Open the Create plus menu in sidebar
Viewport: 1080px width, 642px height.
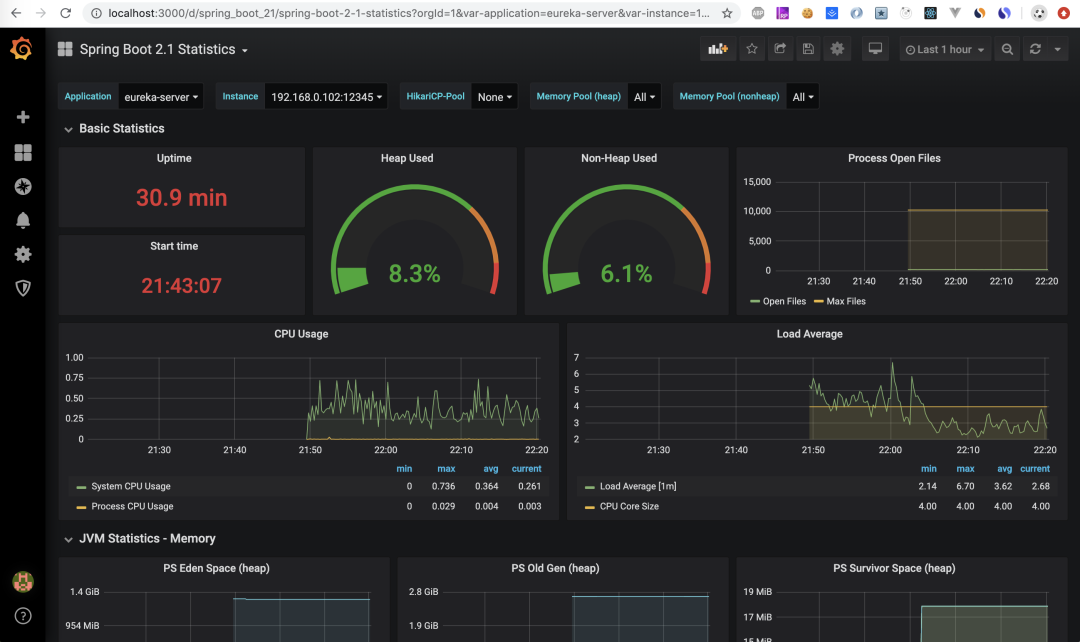point(23,117)
